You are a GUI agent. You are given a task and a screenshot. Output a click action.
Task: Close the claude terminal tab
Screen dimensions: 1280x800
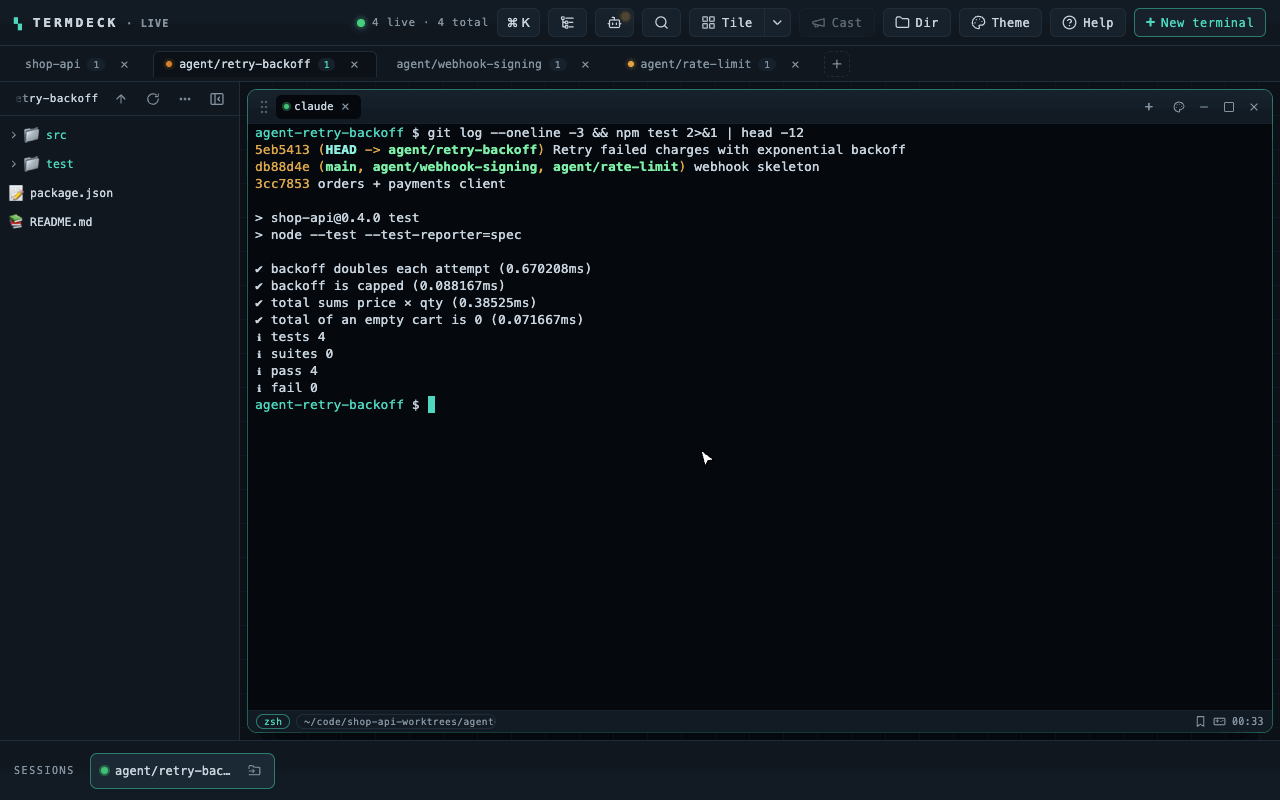click(346, 106)
